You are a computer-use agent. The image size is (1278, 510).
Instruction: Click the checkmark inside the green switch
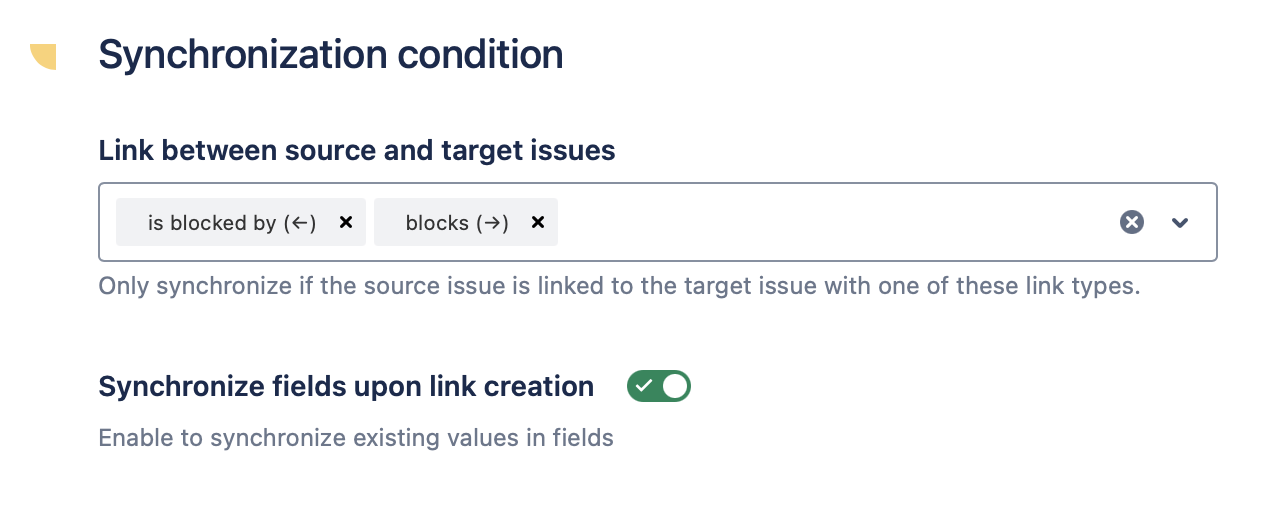tap(644, 386)
